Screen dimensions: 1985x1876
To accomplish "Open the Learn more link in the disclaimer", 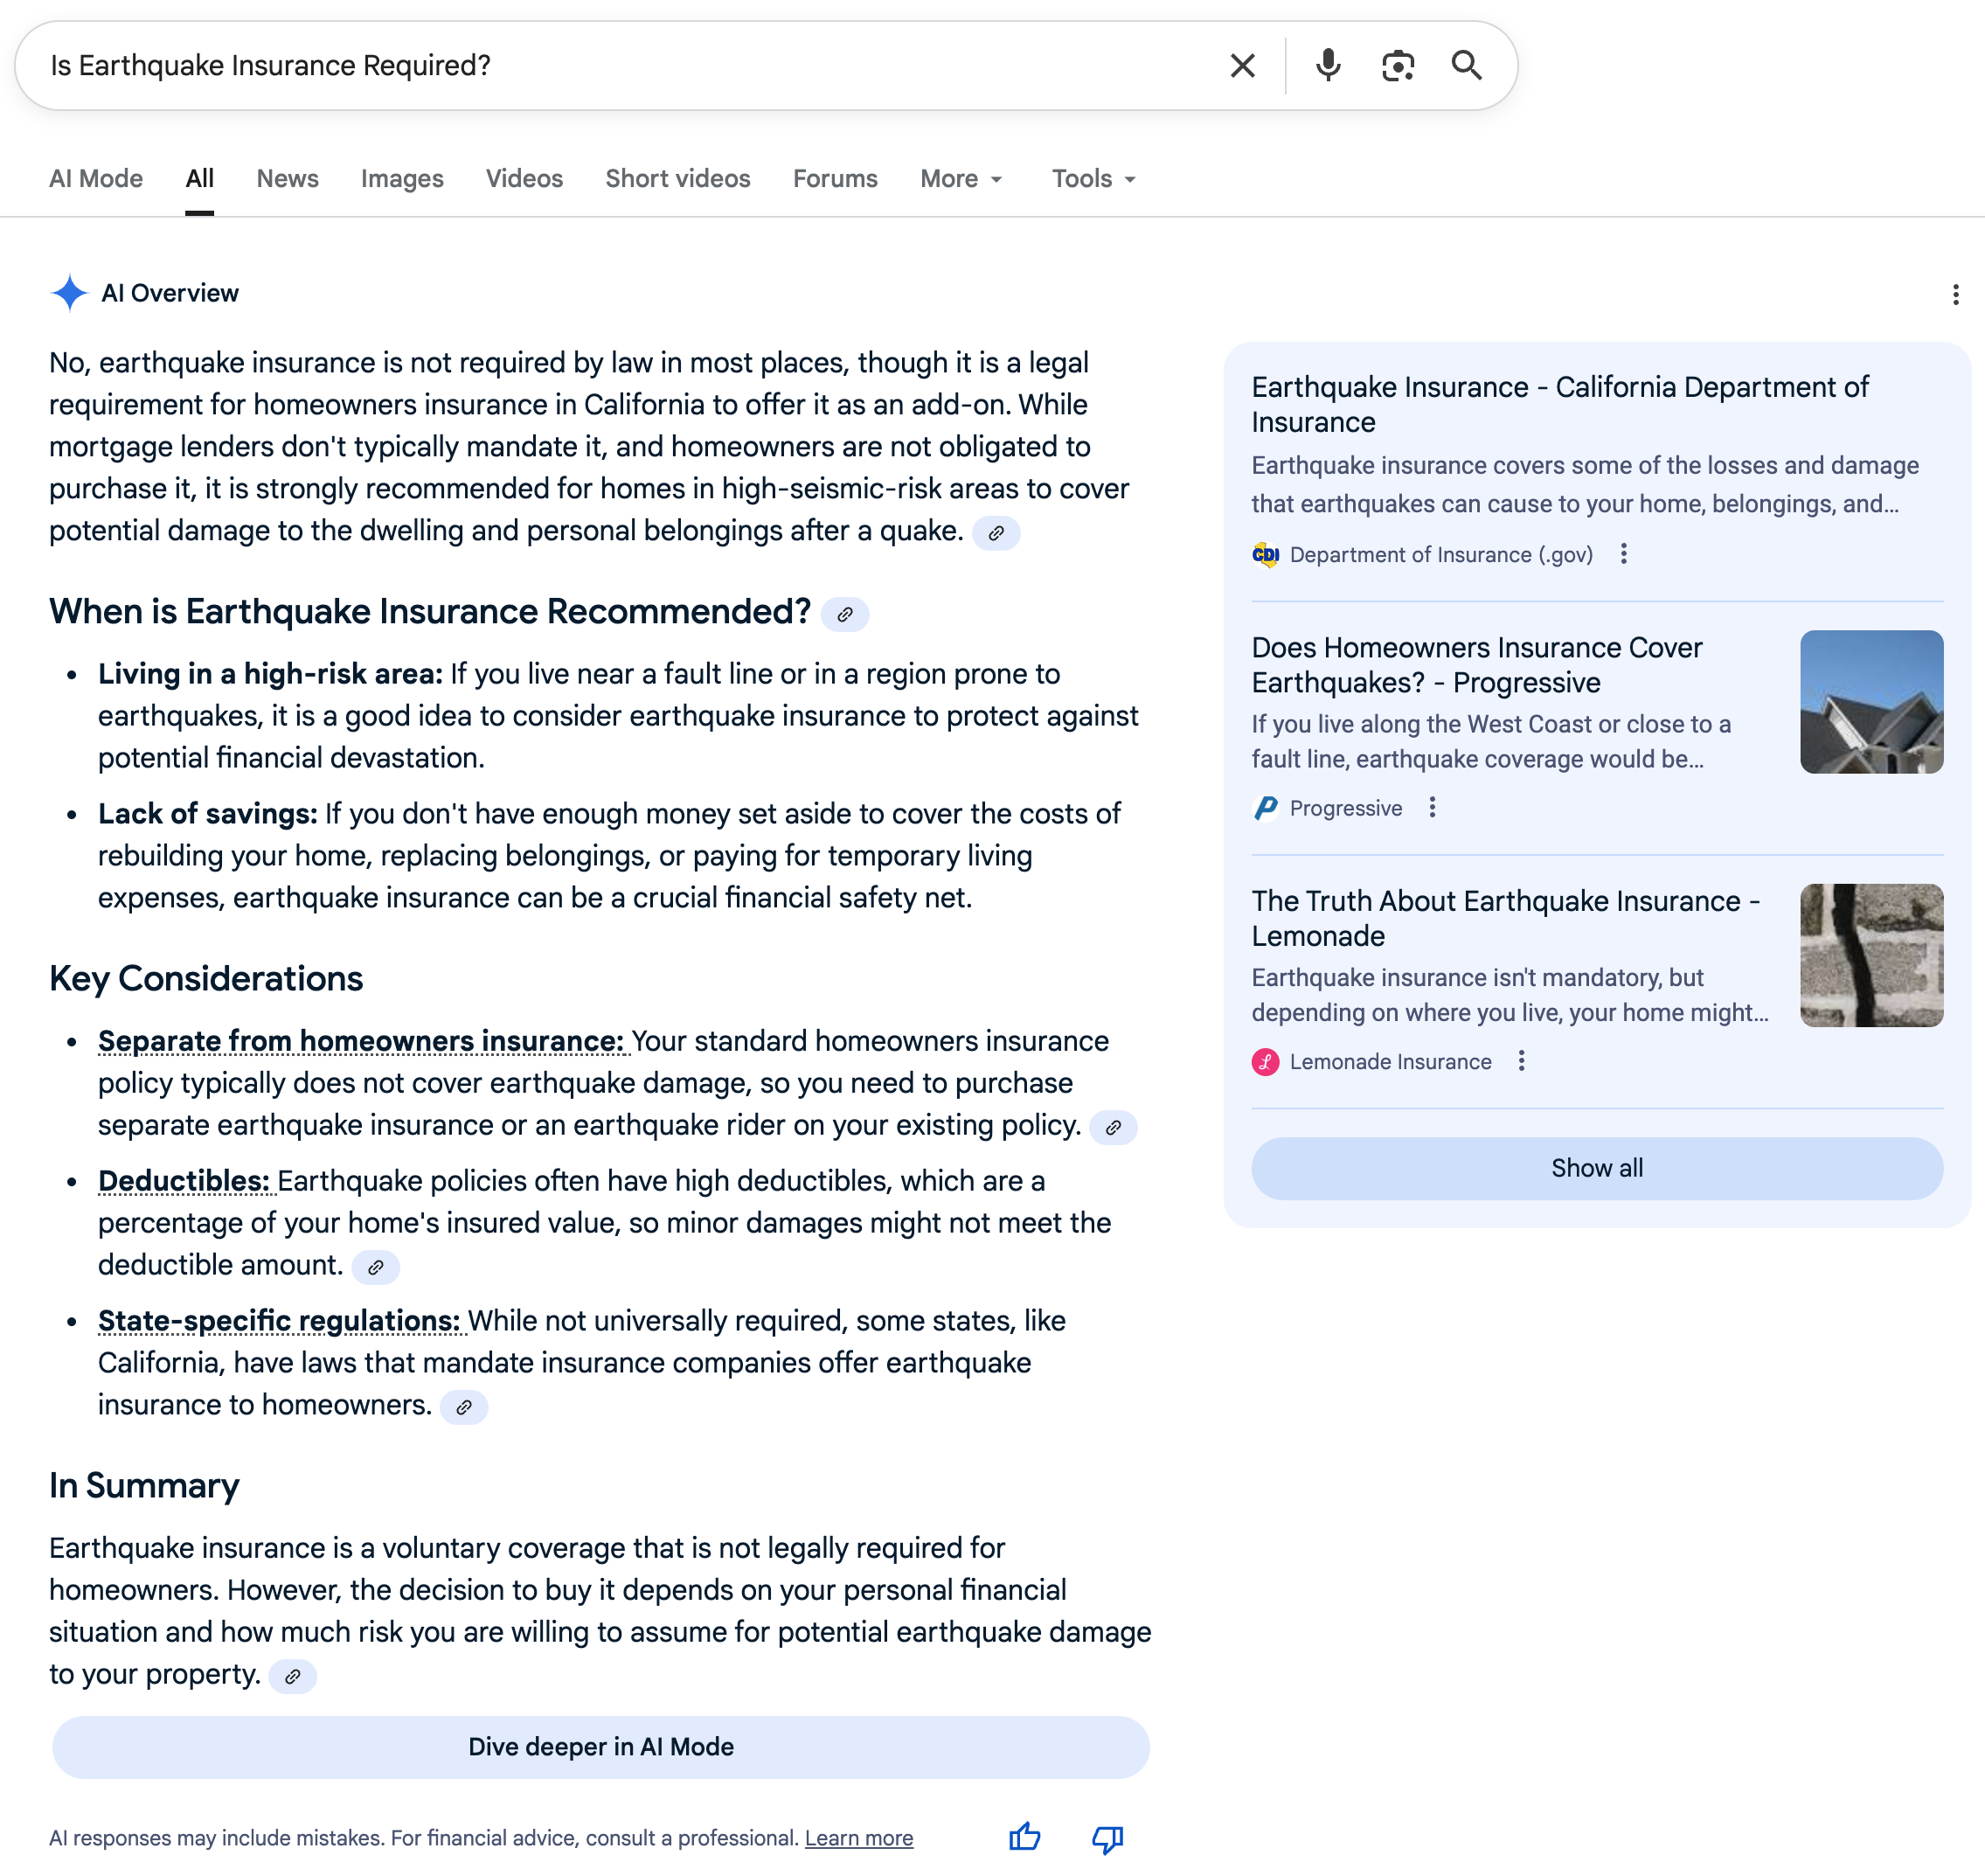I will [858, 1837].
